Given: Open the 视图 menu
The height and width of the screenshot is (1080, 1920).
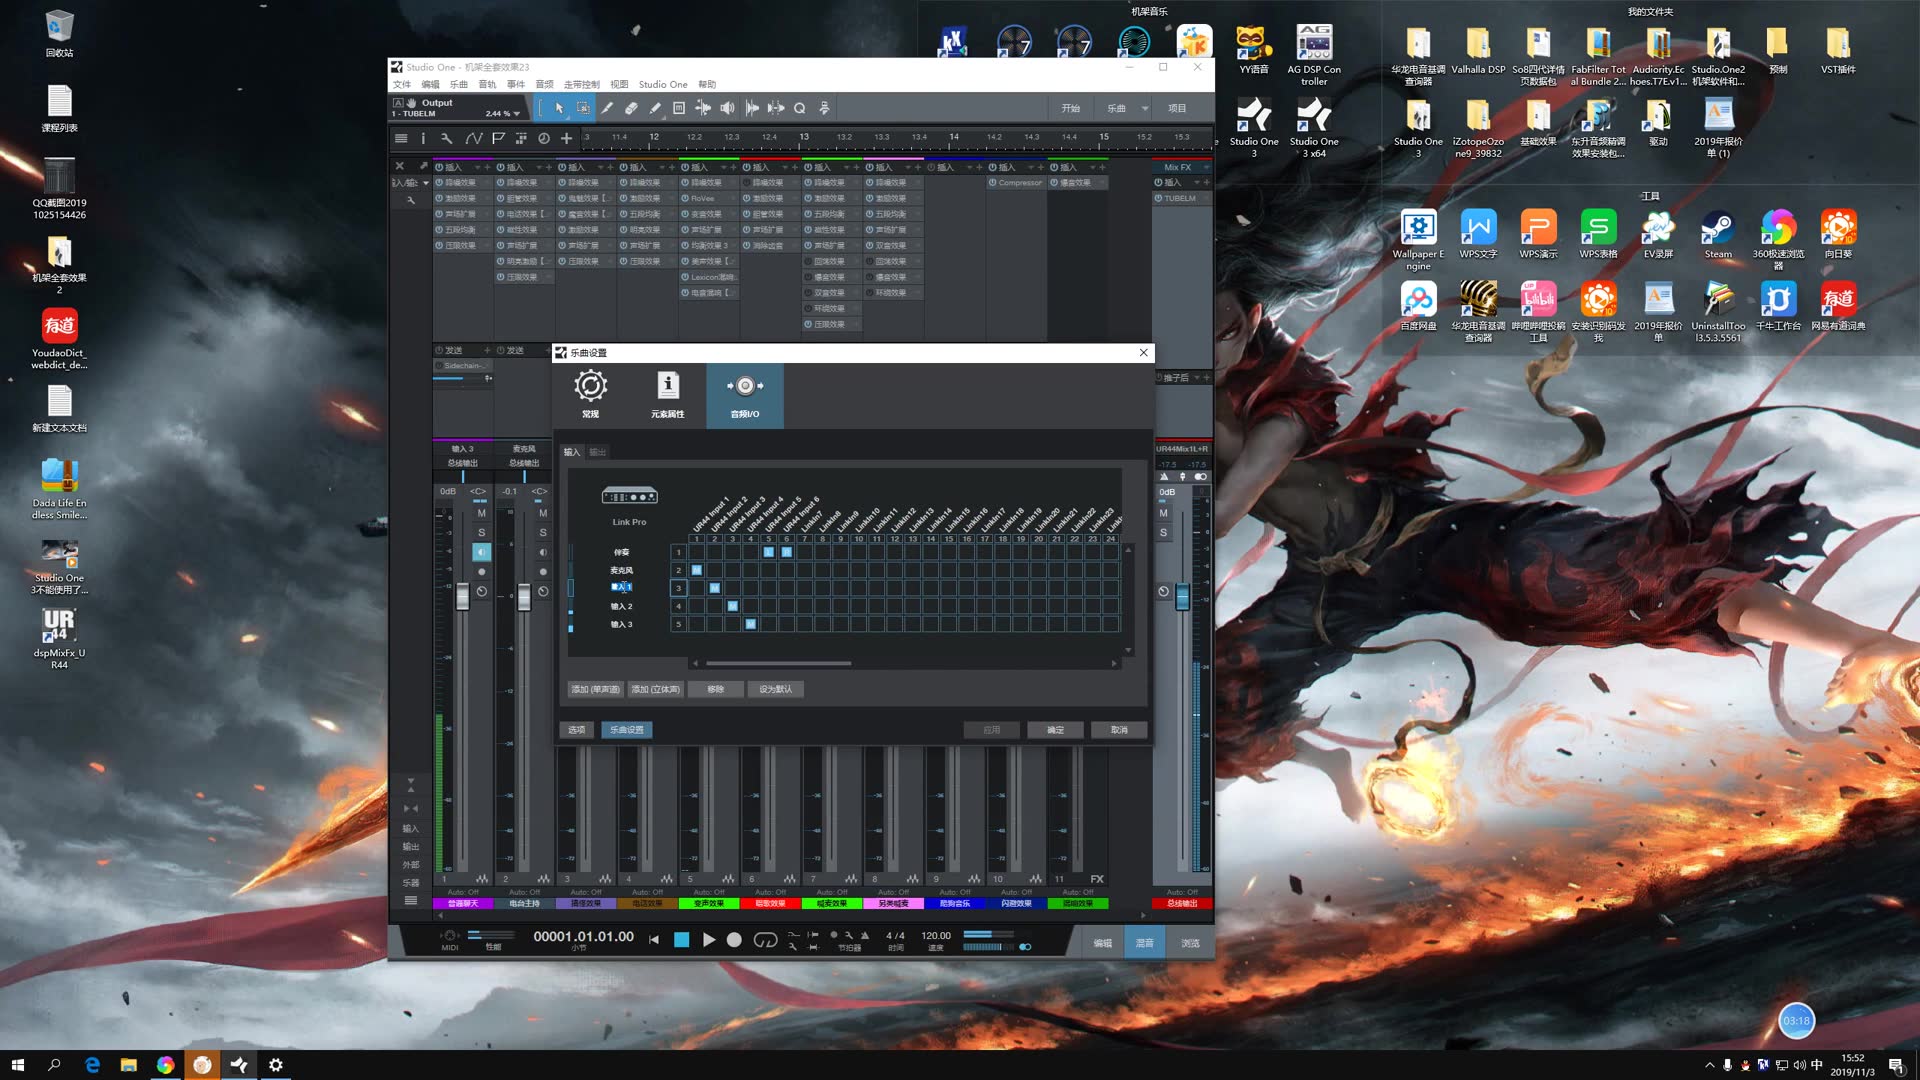Looking at the screenshot, I should coord(619,84).
